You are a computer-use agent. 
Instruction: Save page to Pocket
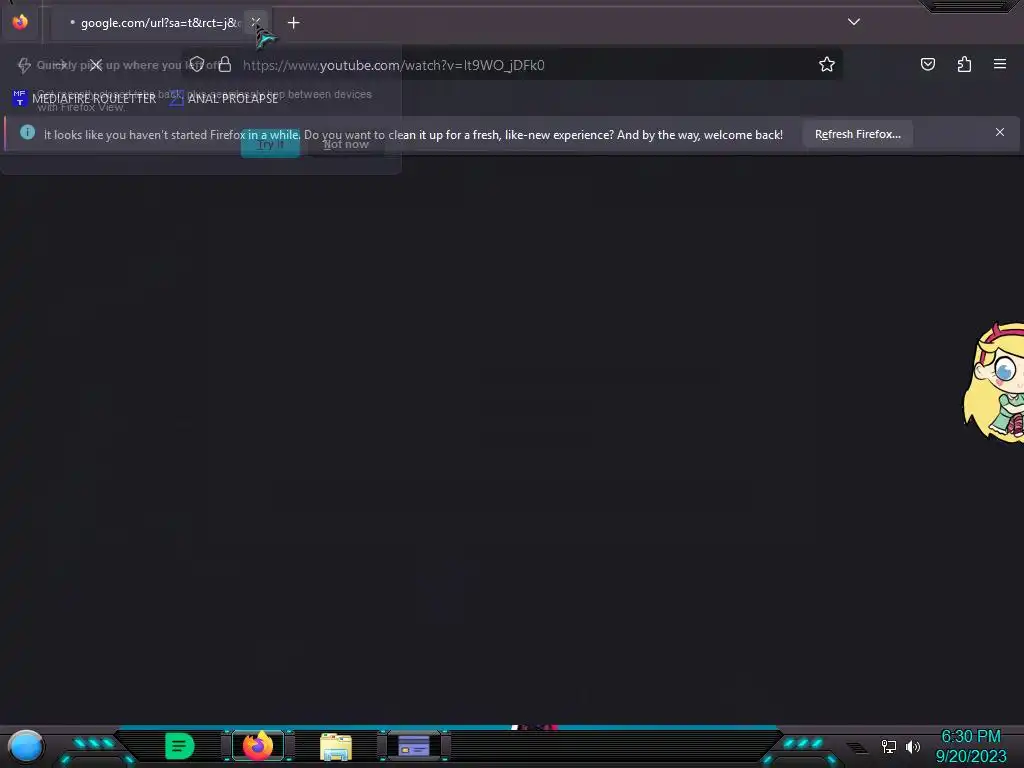coord(927,64)
